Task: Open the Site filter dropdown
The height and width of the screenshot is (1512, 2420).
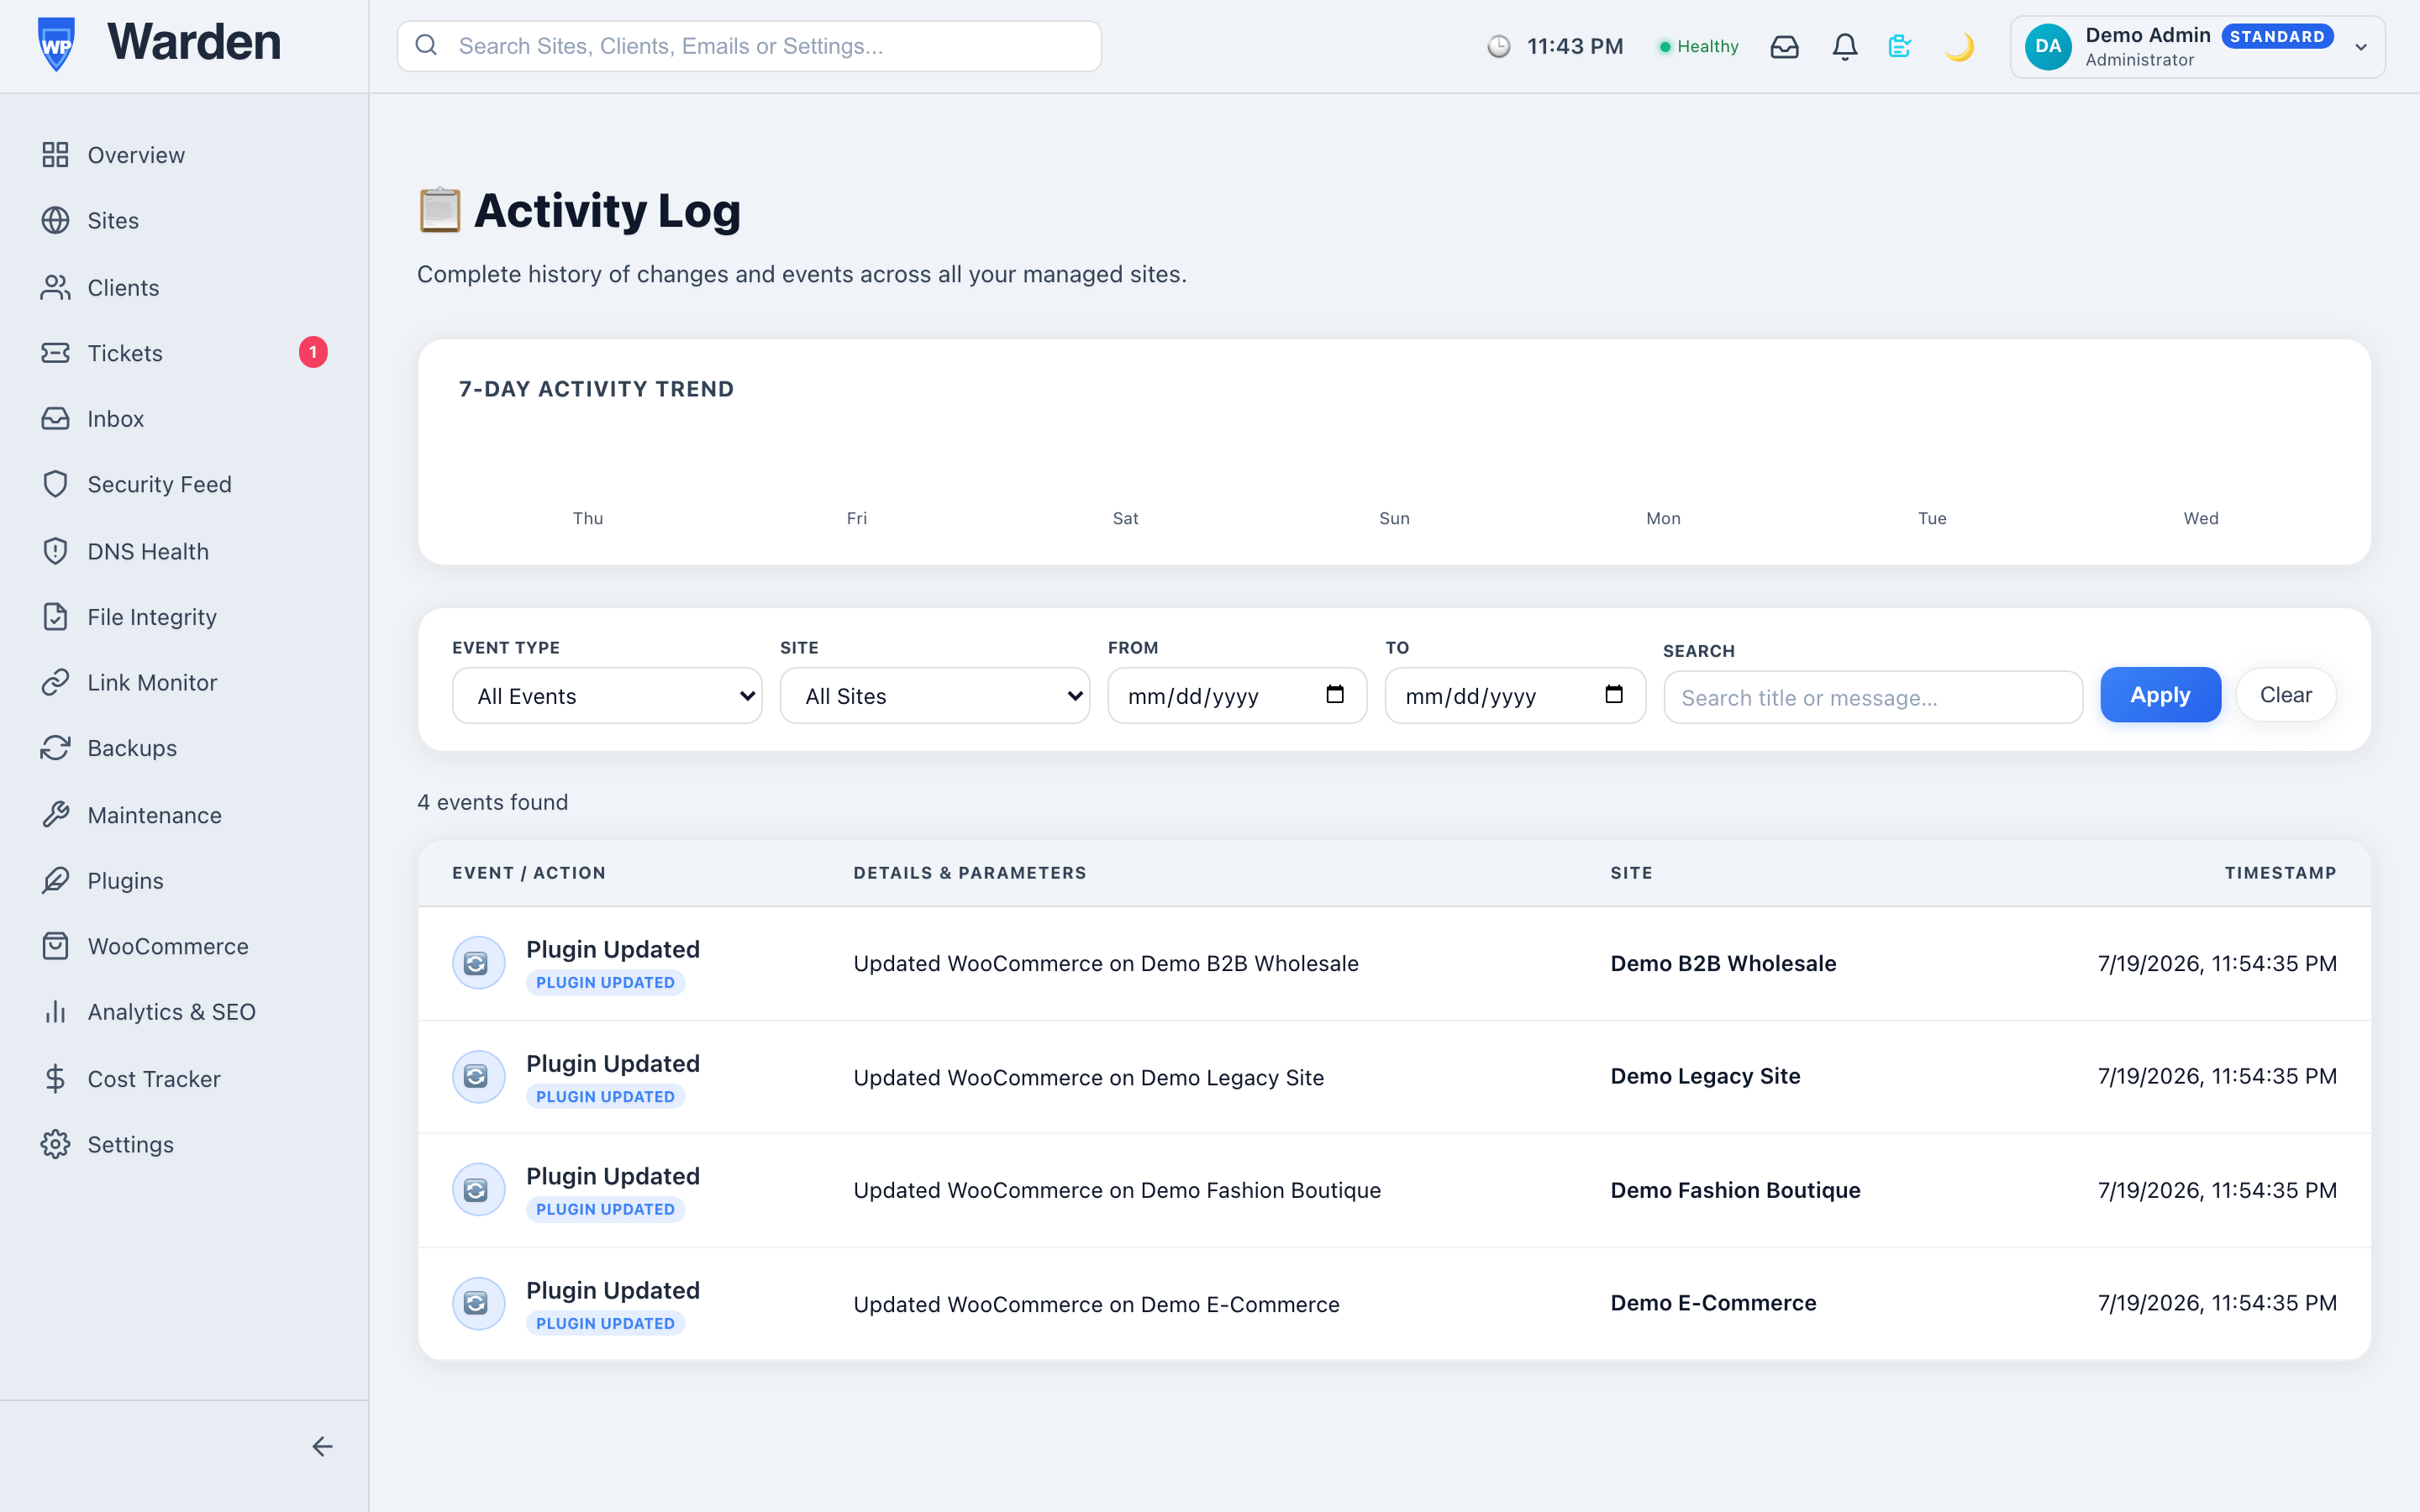Action: (935, 696)
